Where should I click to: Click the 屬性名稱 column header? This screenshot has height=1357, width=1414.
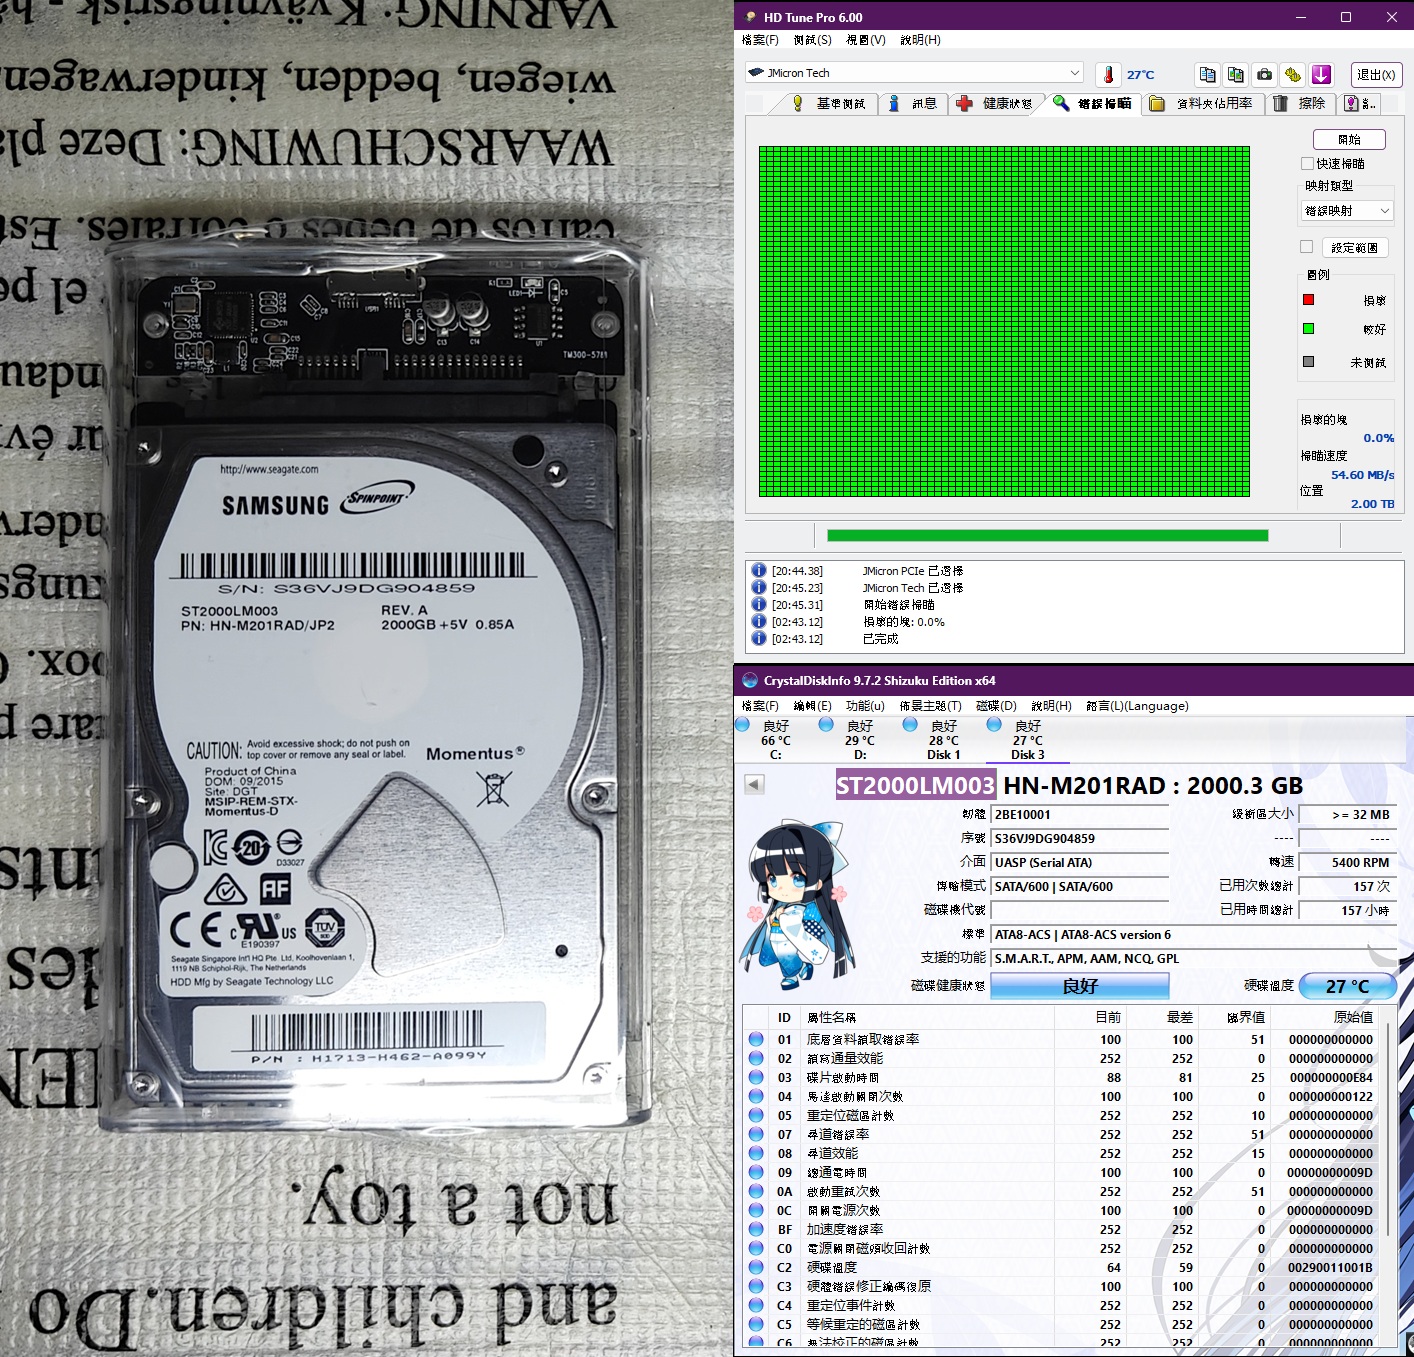(927, 1017)
